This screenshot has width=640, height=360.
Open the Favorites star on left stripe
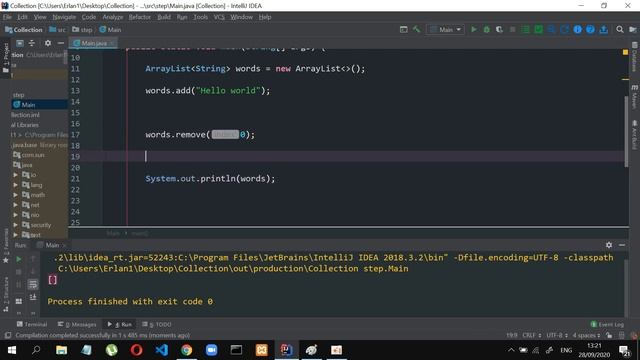pos(6,260)
